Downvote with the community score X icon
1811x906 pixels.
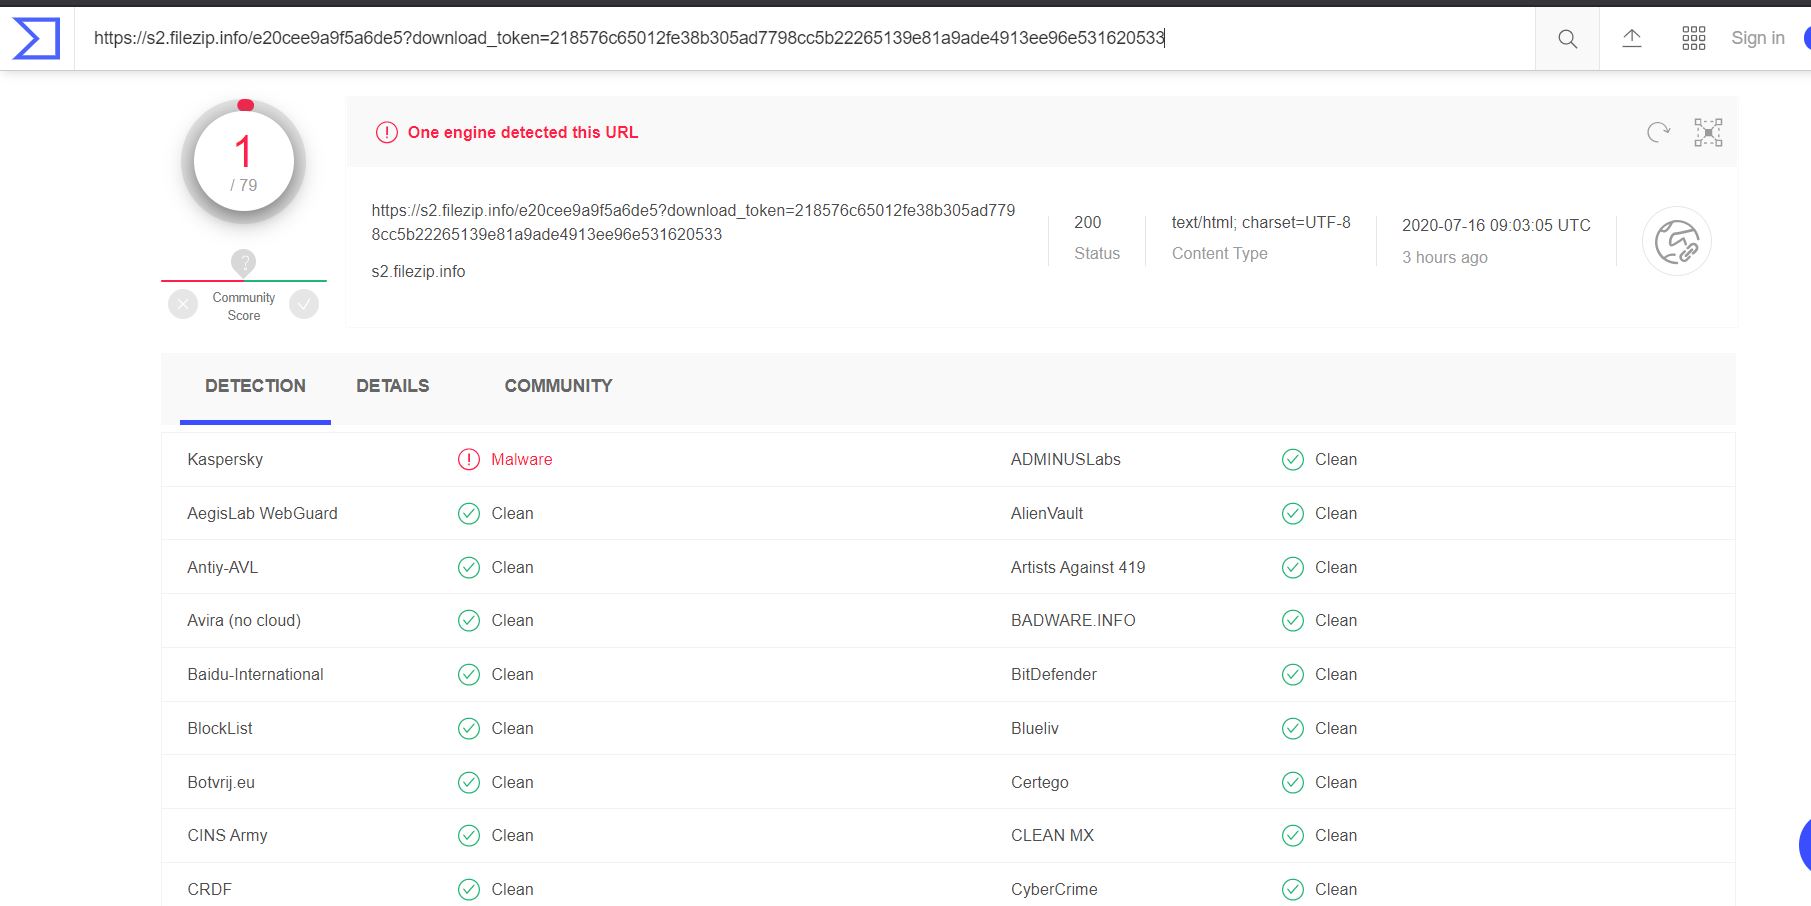(183, 304)
